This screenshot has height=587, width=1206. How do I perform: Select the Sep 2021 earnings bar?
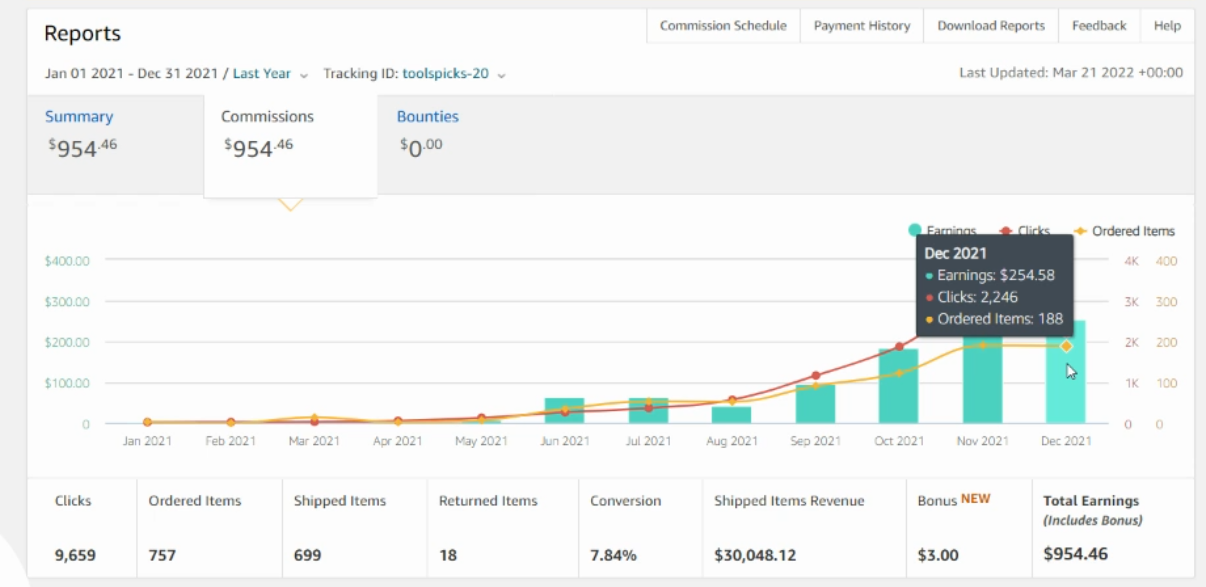815,404
